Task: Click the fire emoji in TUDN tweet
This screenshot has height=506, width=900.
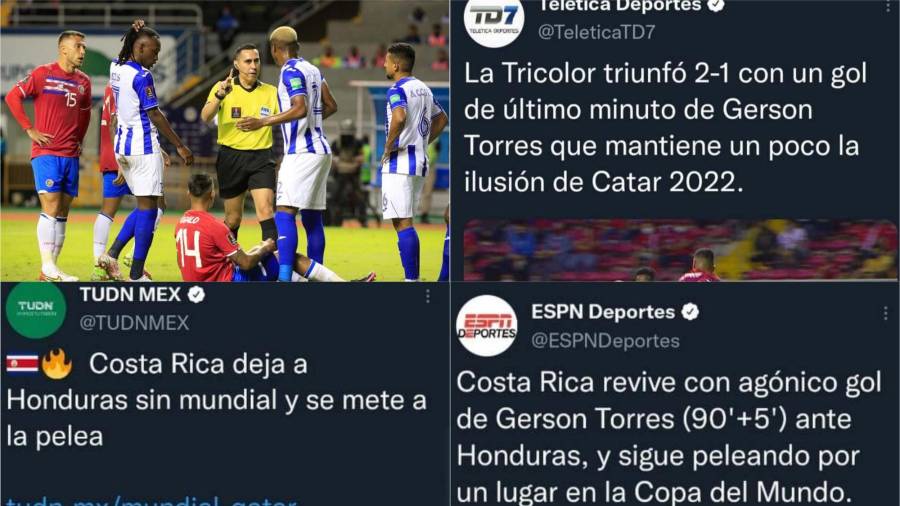Action: [x=57, y=364]
